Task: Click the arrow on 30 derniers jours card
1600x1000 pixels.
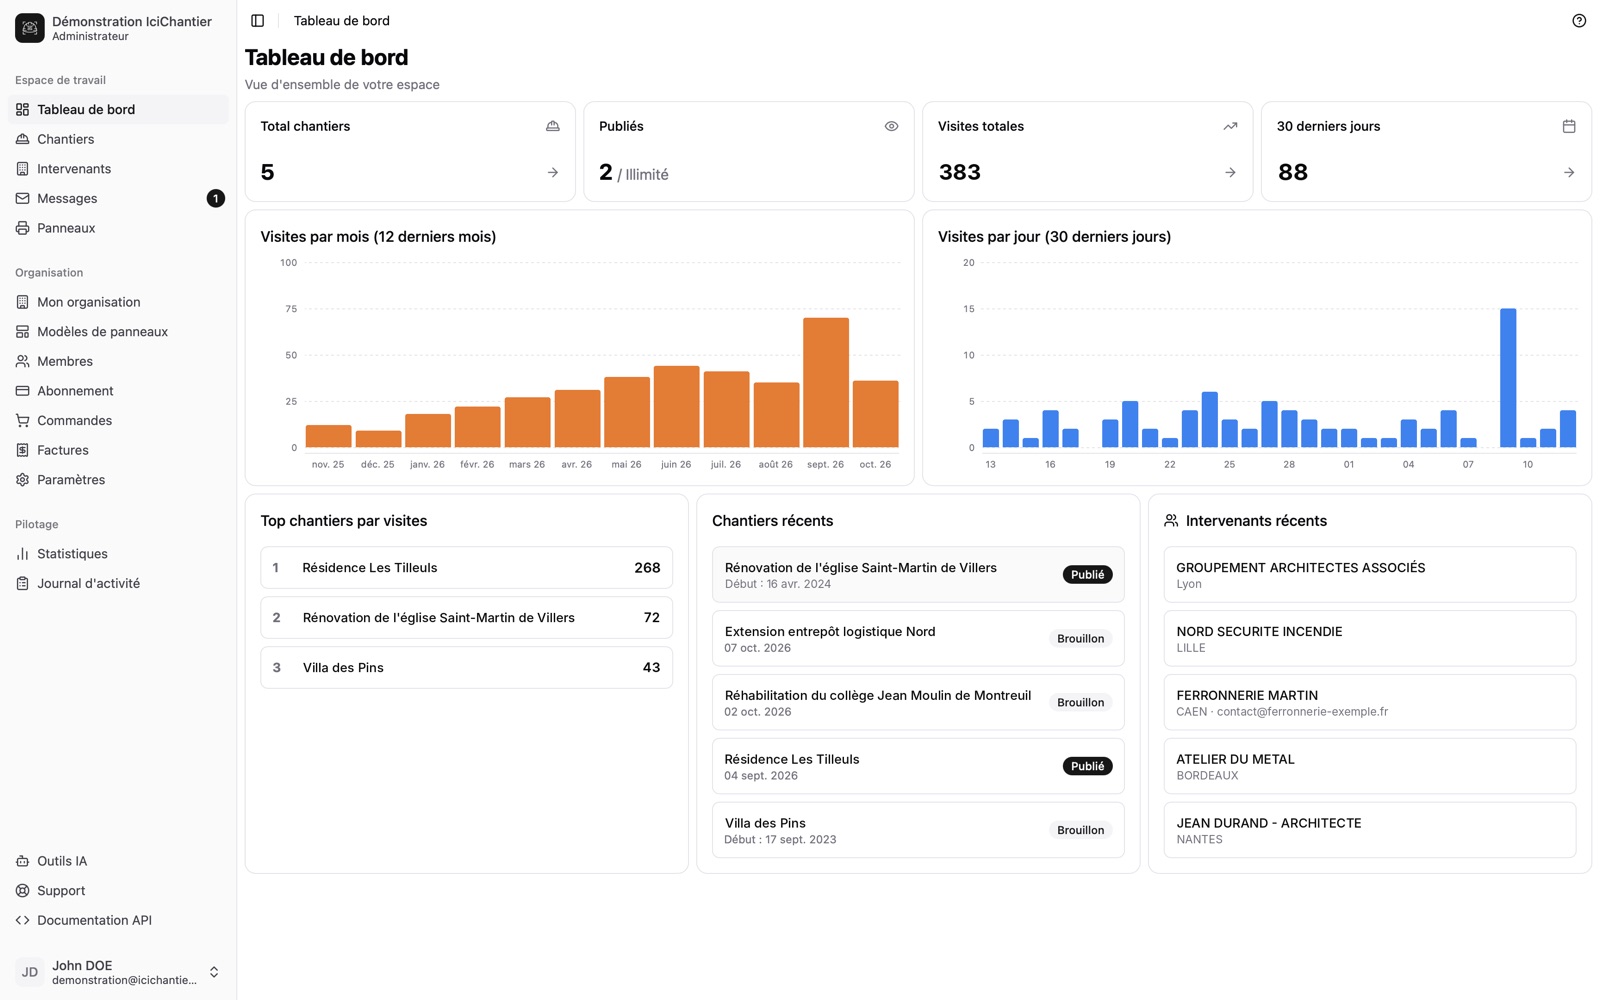Action: [1569, 173]
